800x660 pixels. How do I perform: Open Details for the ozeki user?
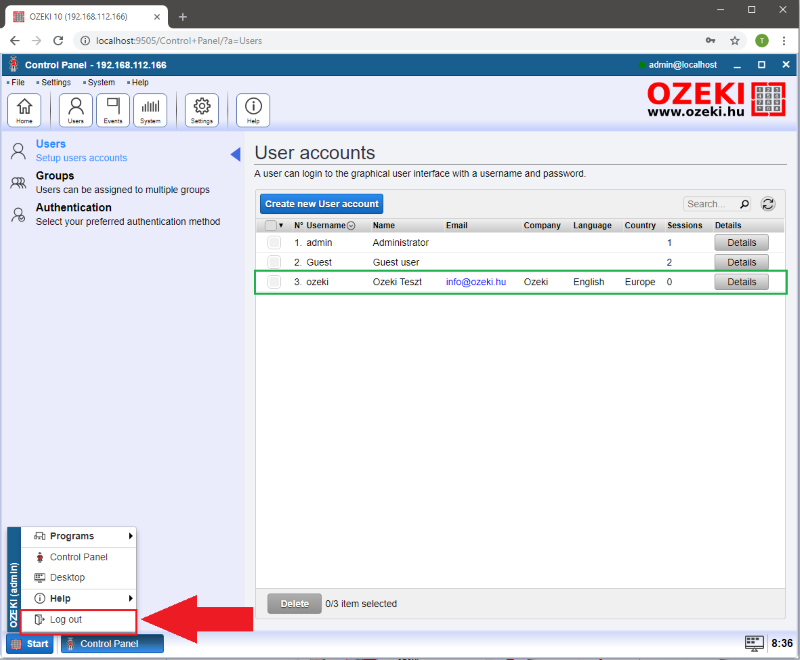741,282
